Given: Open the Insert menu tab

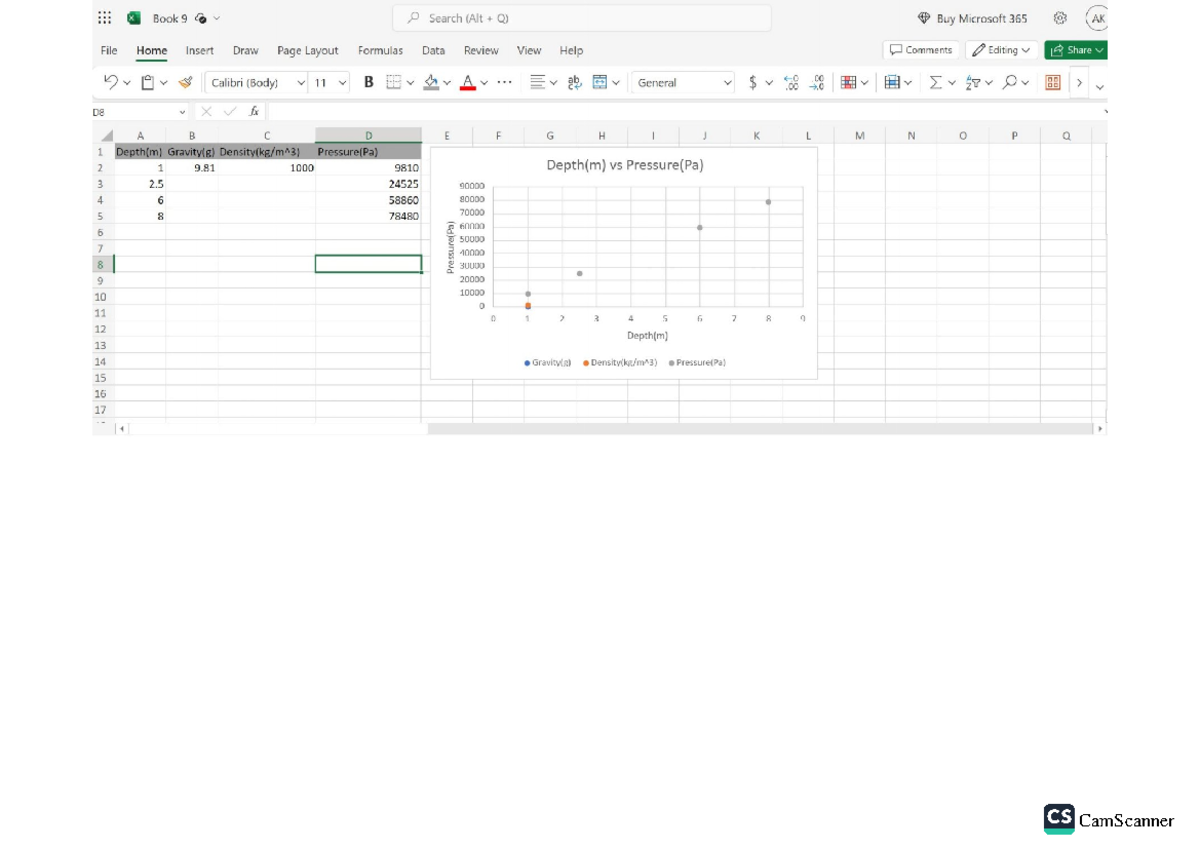Looking at the screenshot, I should [200, 50].
